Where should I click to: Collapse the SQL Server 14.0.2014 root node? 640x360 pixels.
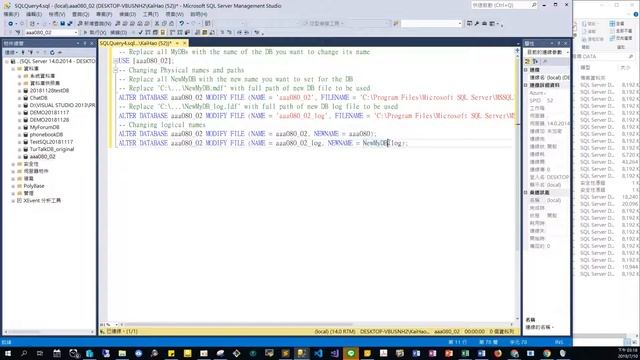(7, 61)
